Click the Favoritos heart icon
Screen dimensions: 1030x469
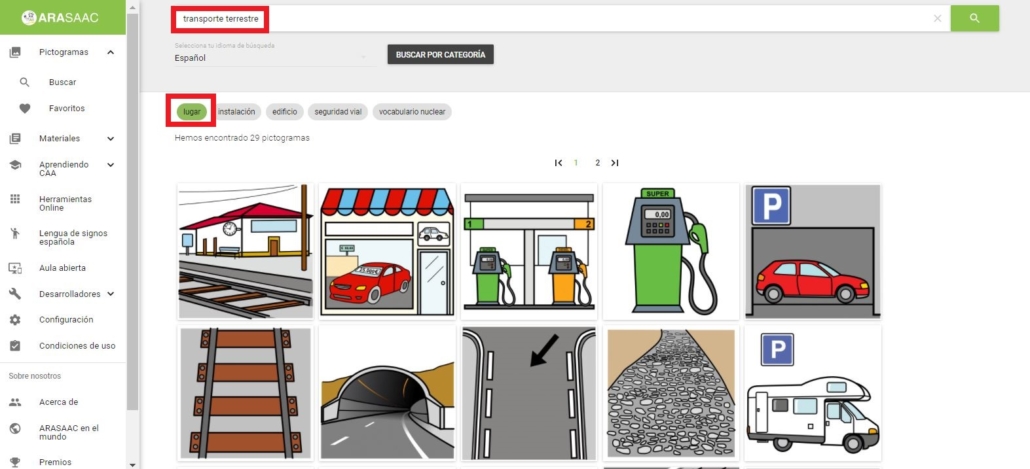(x=24, y=108)
